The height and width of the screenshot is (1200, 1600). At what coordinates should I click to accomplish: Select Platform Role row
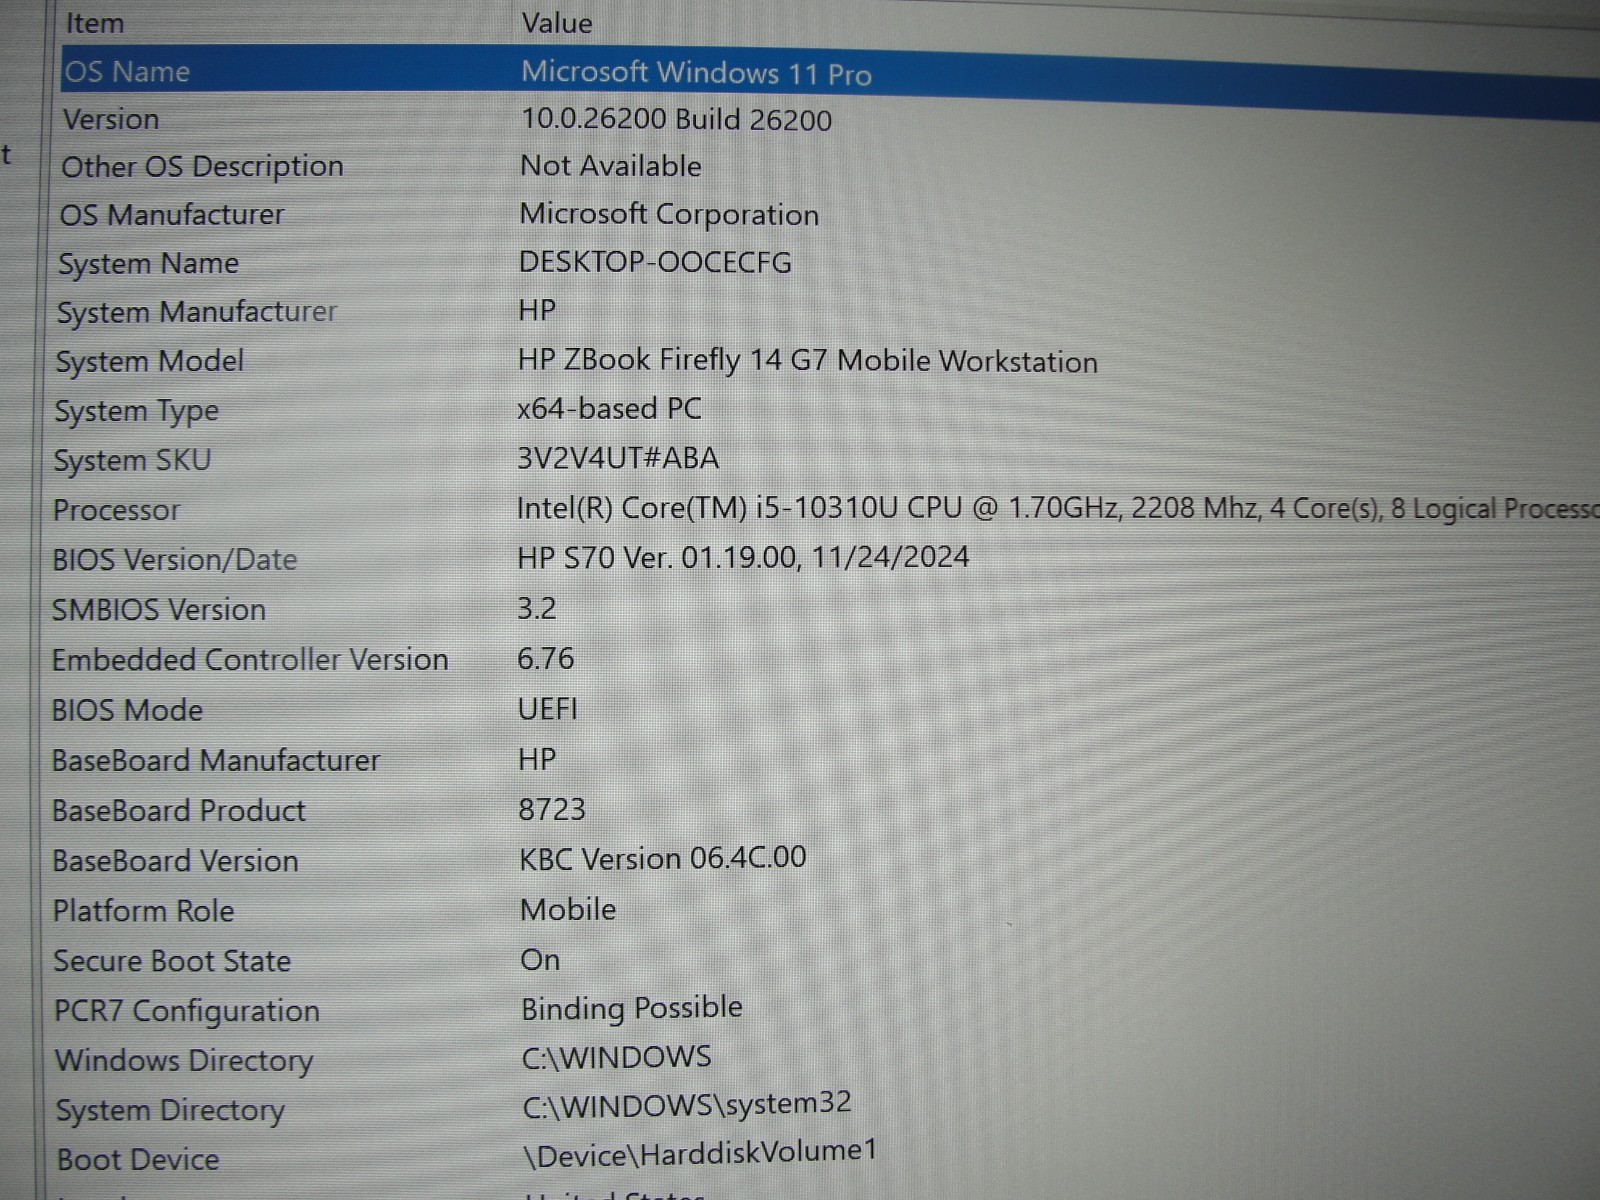click(144, 911)
